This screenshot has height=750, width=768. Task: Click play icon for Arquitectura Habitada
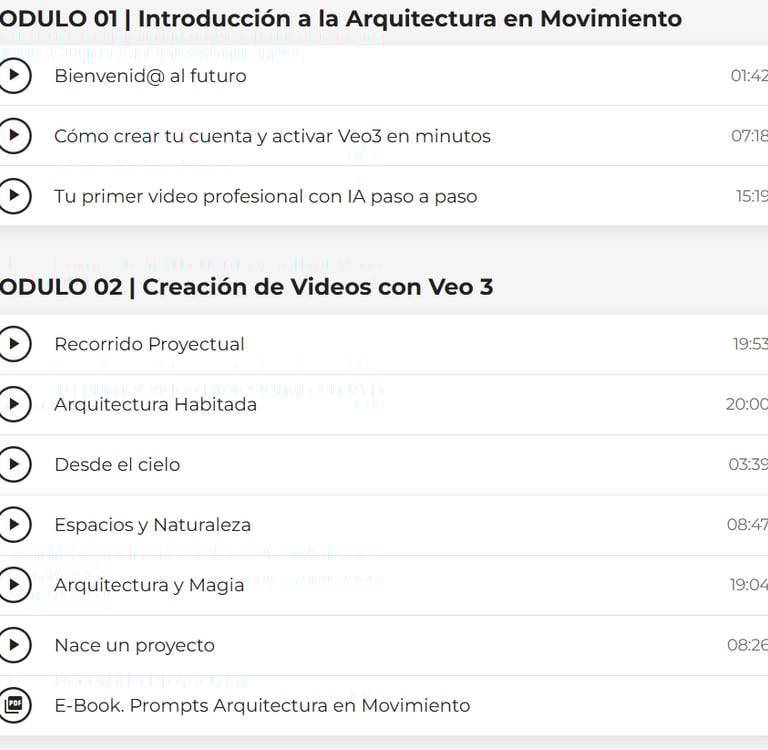point(14,404)
